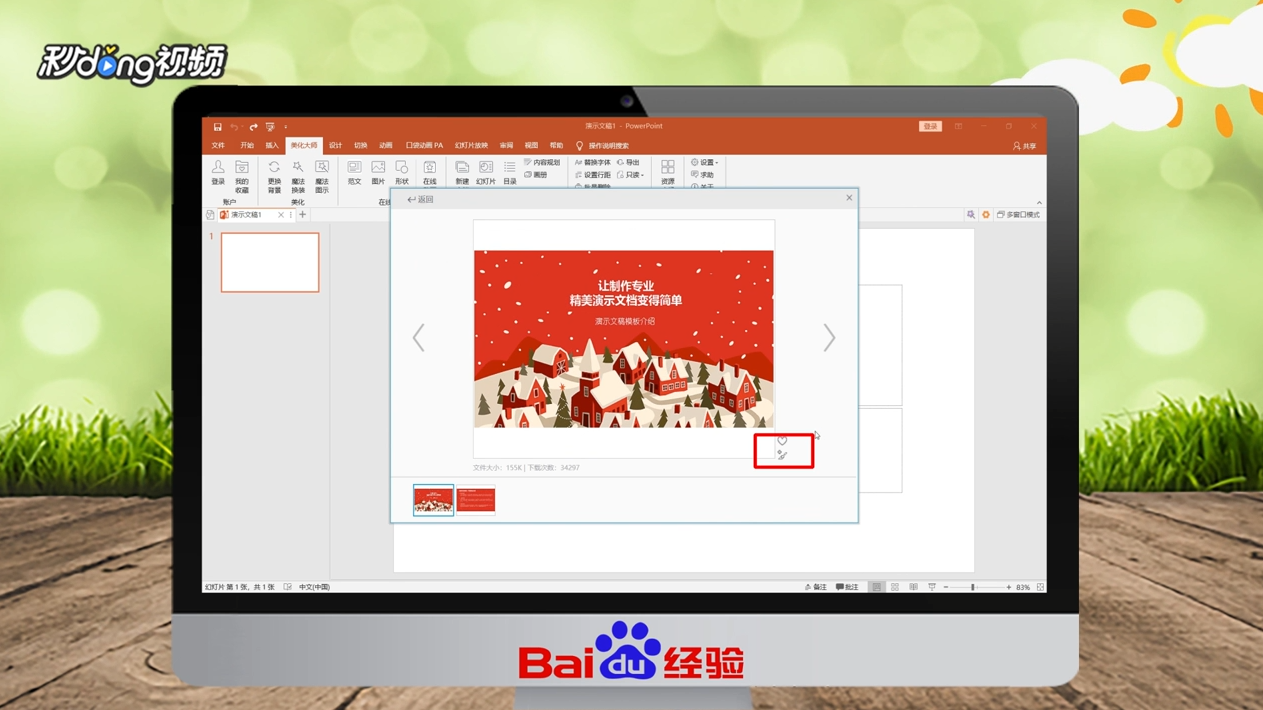This screenshot has height=710, width=1263.
Task: Select second template thumbnail in preview dialog
Action: pos(476,500)
